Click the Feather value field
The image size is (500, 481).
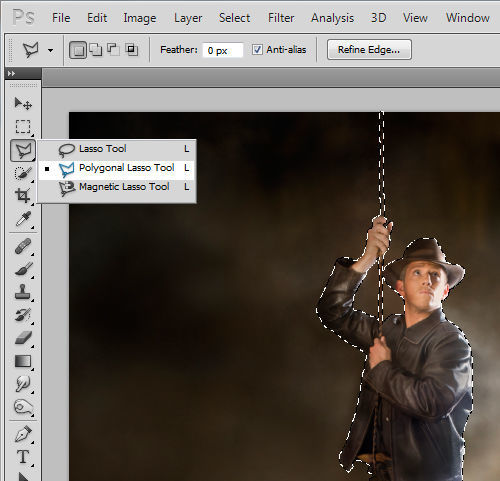click(x=223, y=50)
